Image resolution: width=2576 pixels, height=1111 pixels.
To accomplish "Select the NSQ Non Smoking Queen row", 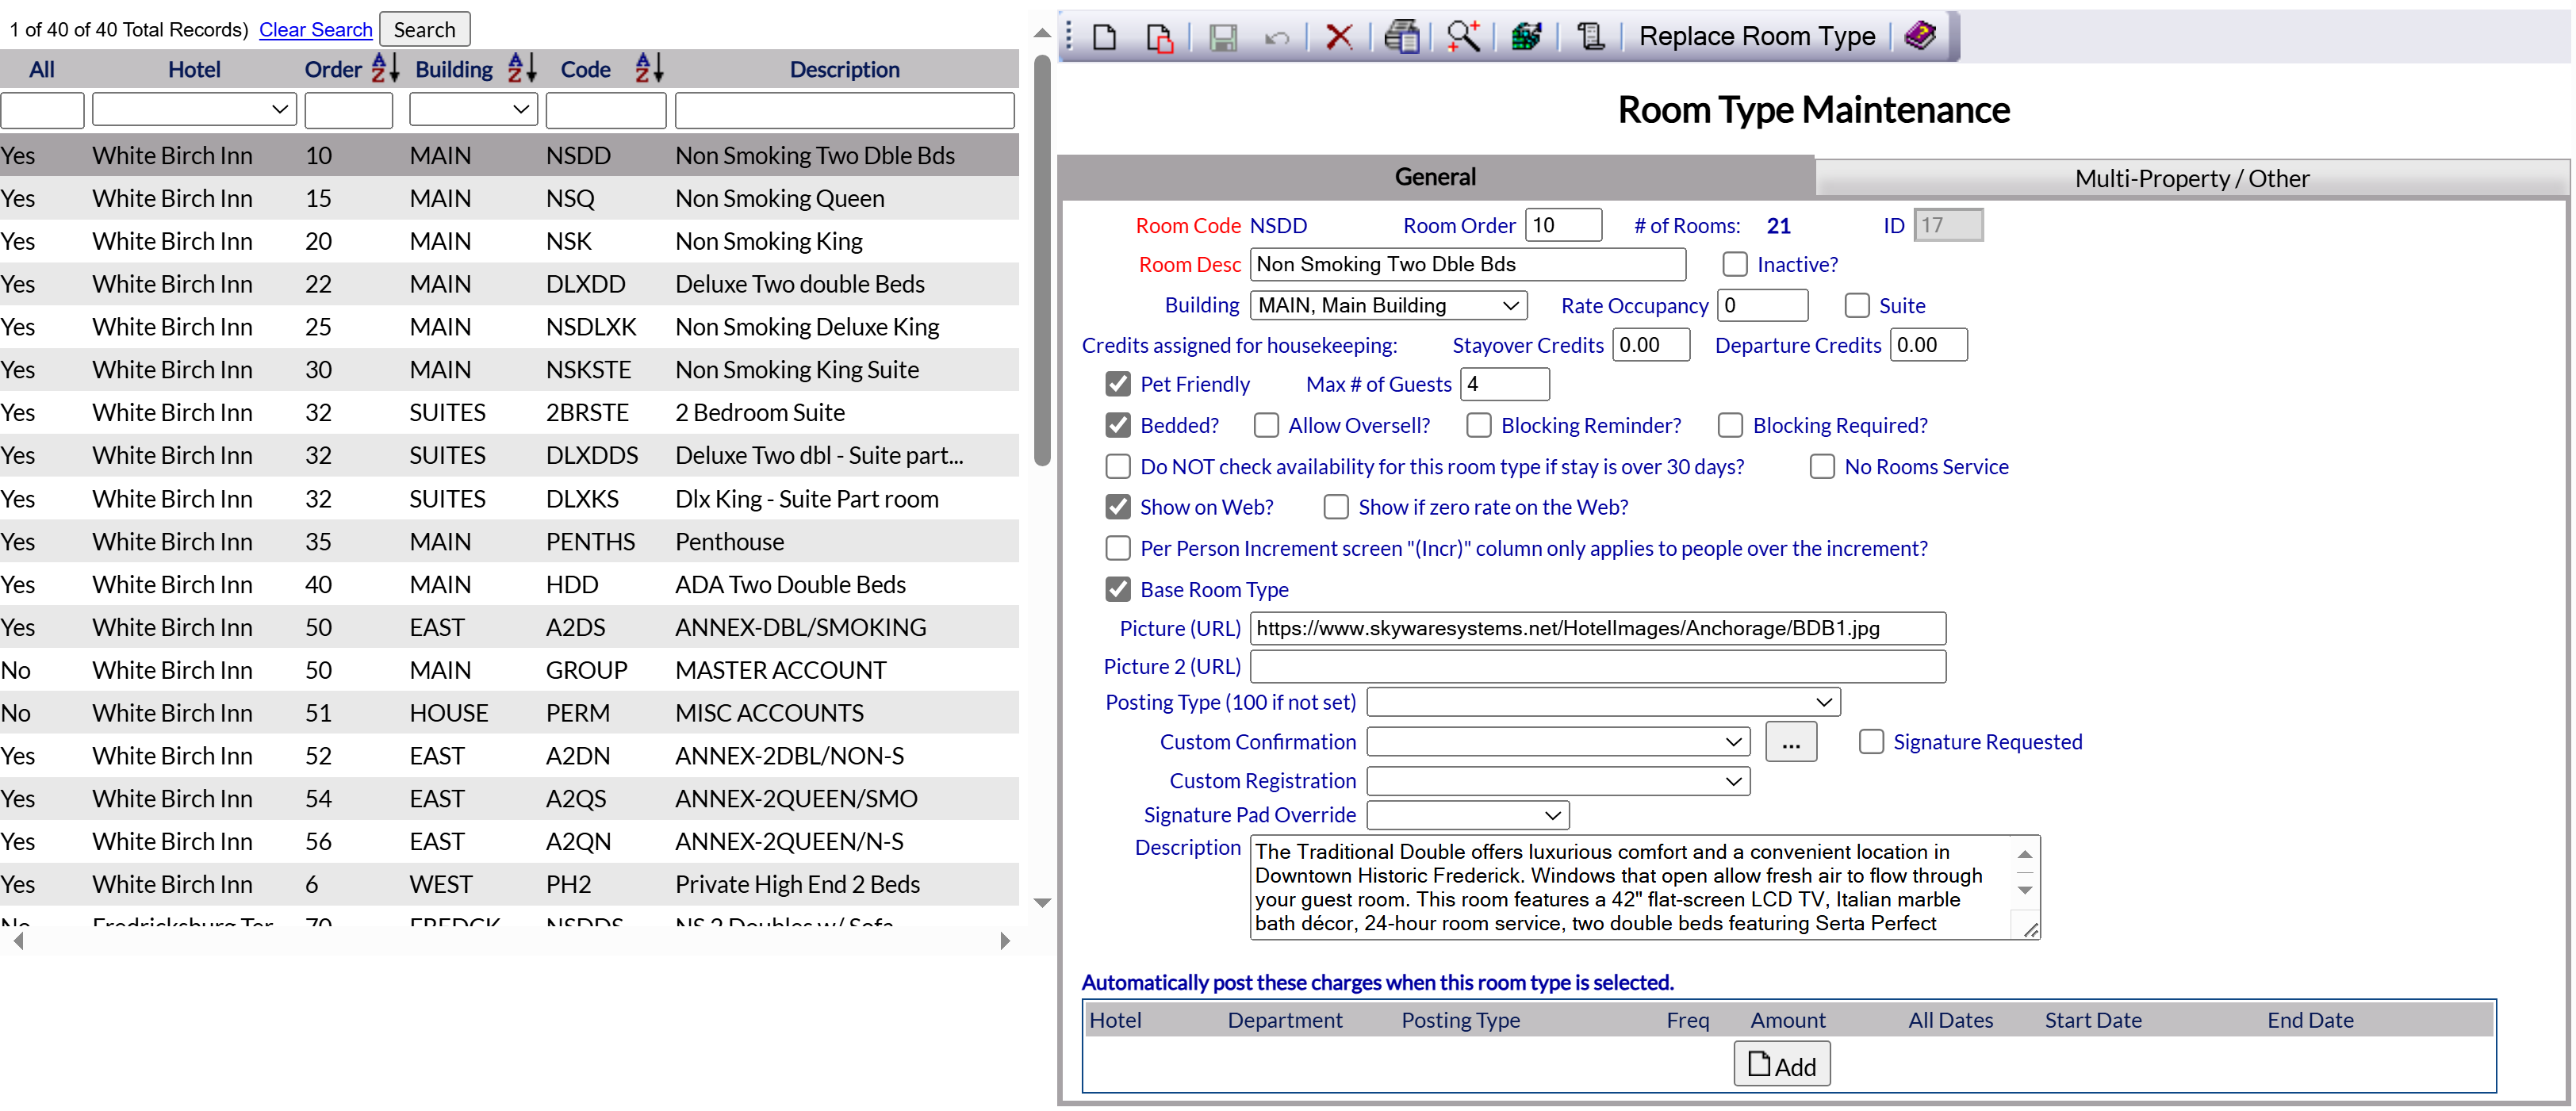I will (509, 198).
